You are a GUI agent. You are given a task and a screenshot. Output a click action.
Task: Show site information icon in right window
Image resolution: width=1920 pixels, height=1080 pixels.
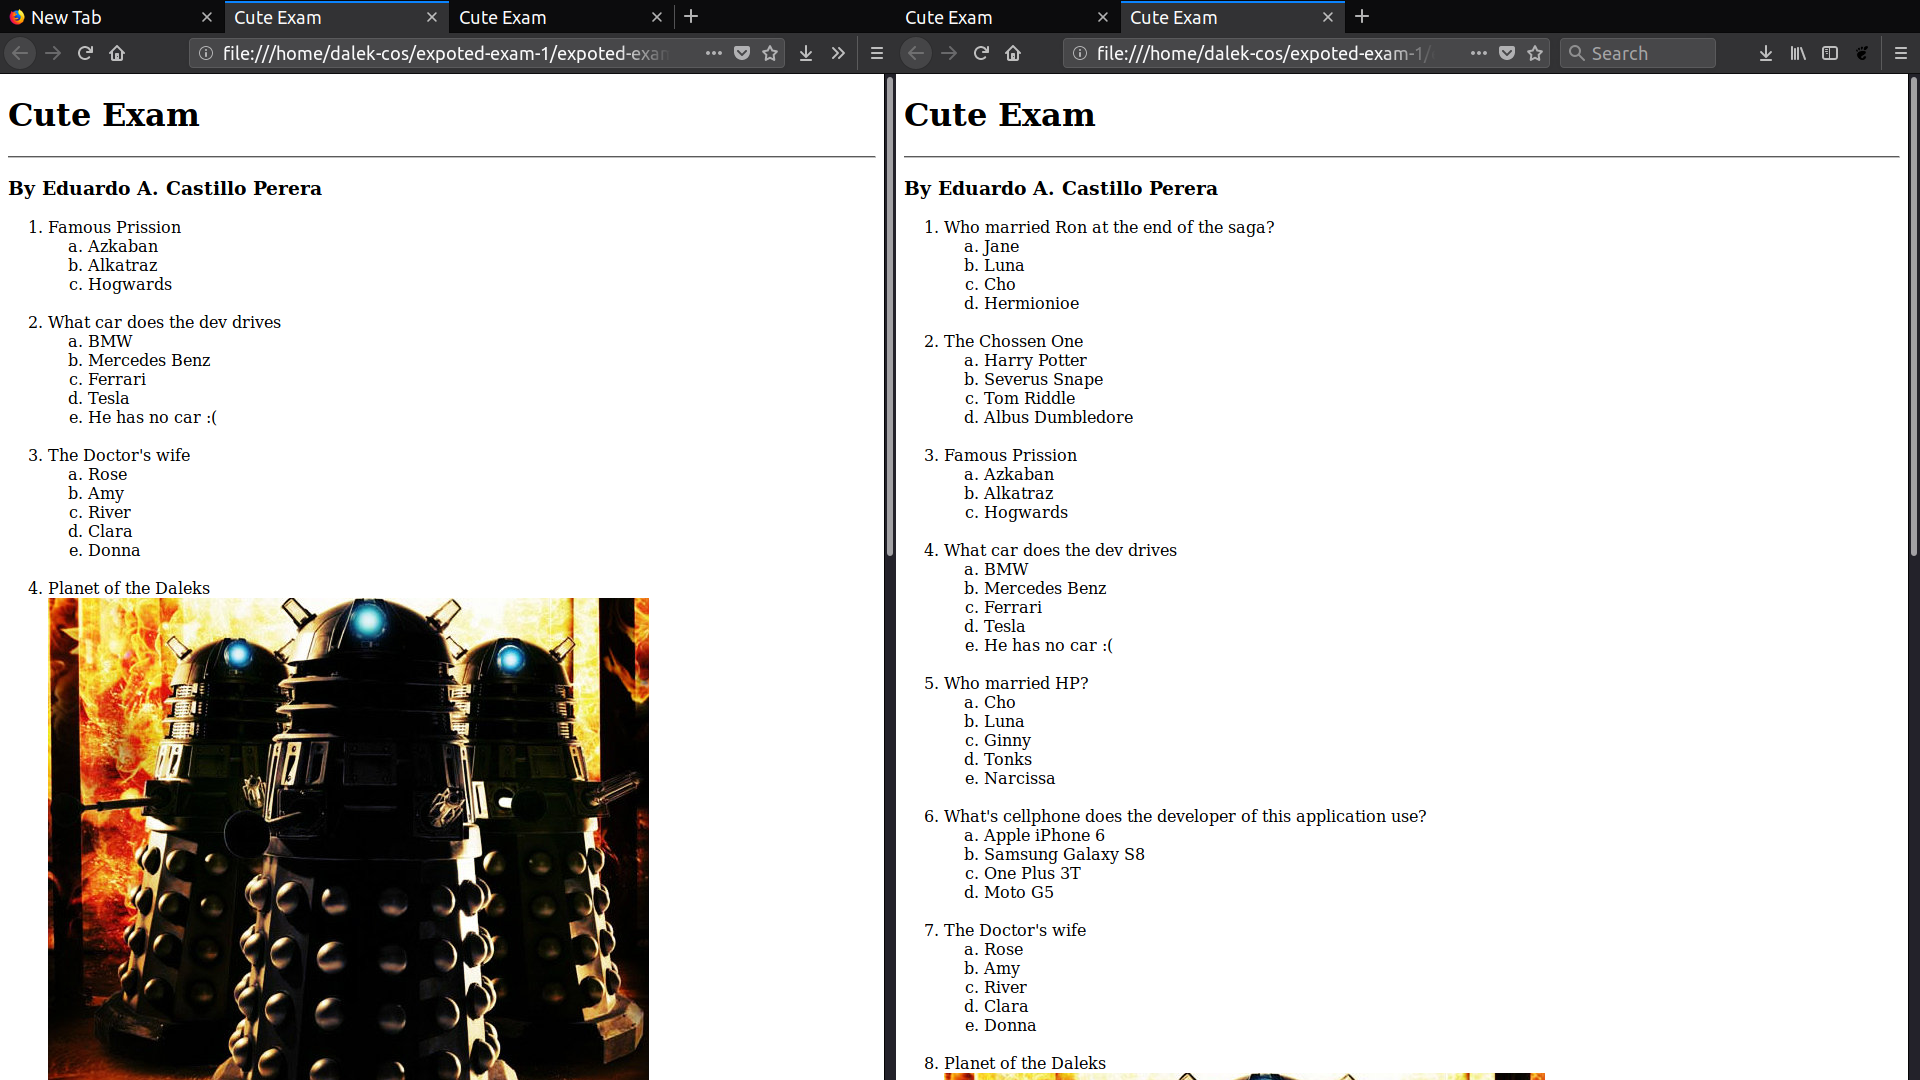tap(1080, 53)
